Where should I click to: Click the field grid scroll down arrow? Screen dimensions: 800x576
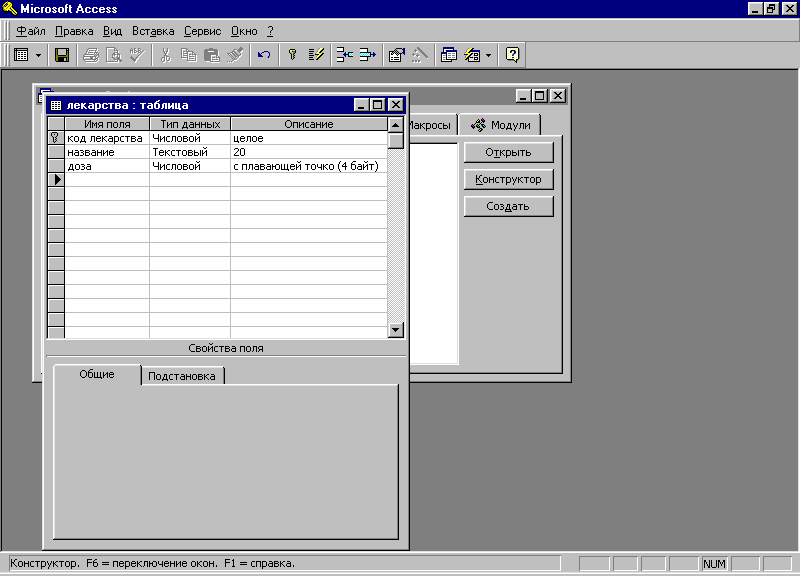pyautogui.click(x=395, y=330)
